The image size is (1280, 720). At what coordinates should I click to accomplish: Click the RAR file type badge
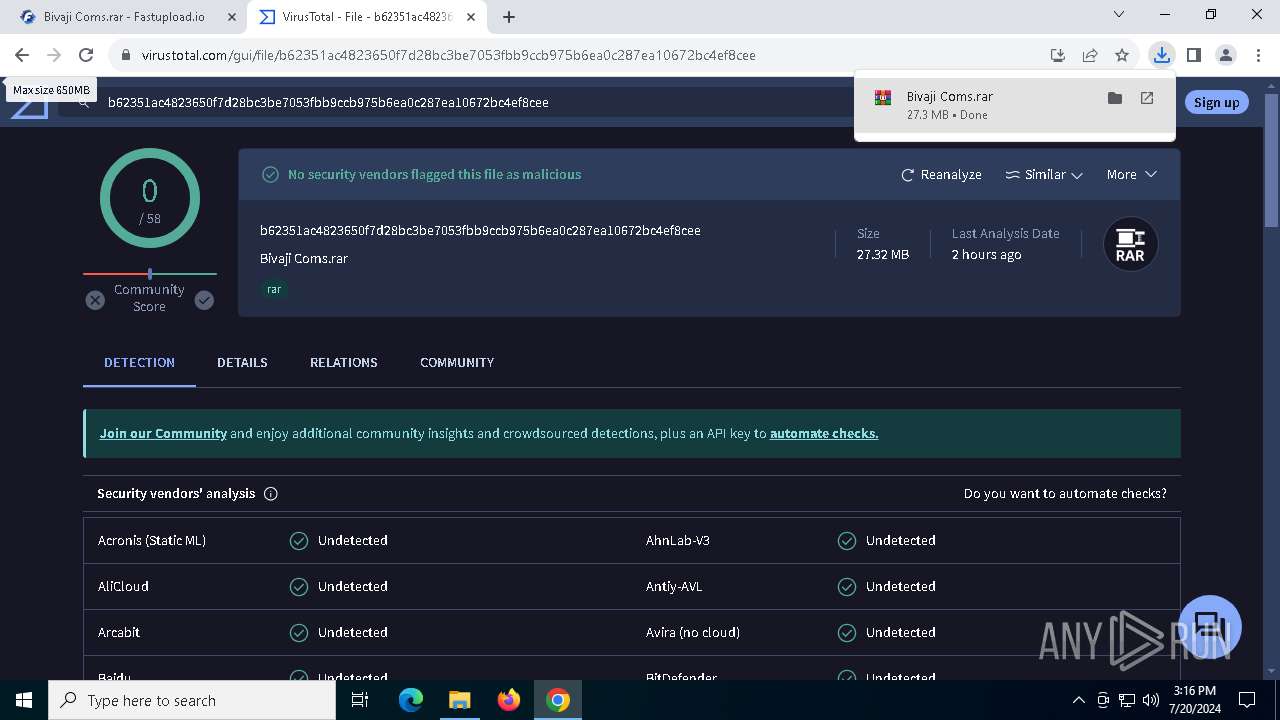click(1130, 244)
